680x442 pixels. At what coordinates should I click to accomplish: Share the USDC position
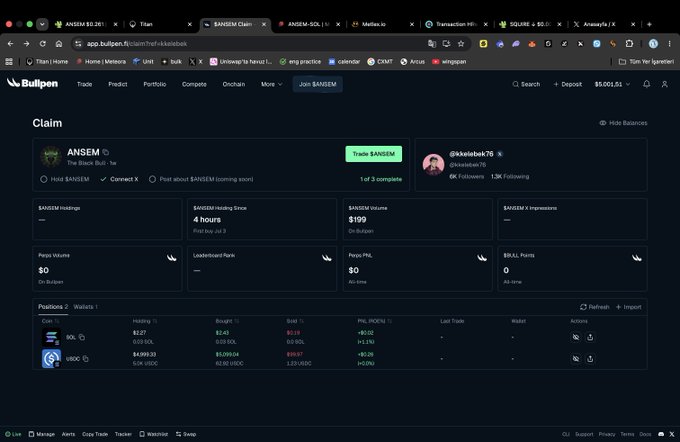pos(590,359)
